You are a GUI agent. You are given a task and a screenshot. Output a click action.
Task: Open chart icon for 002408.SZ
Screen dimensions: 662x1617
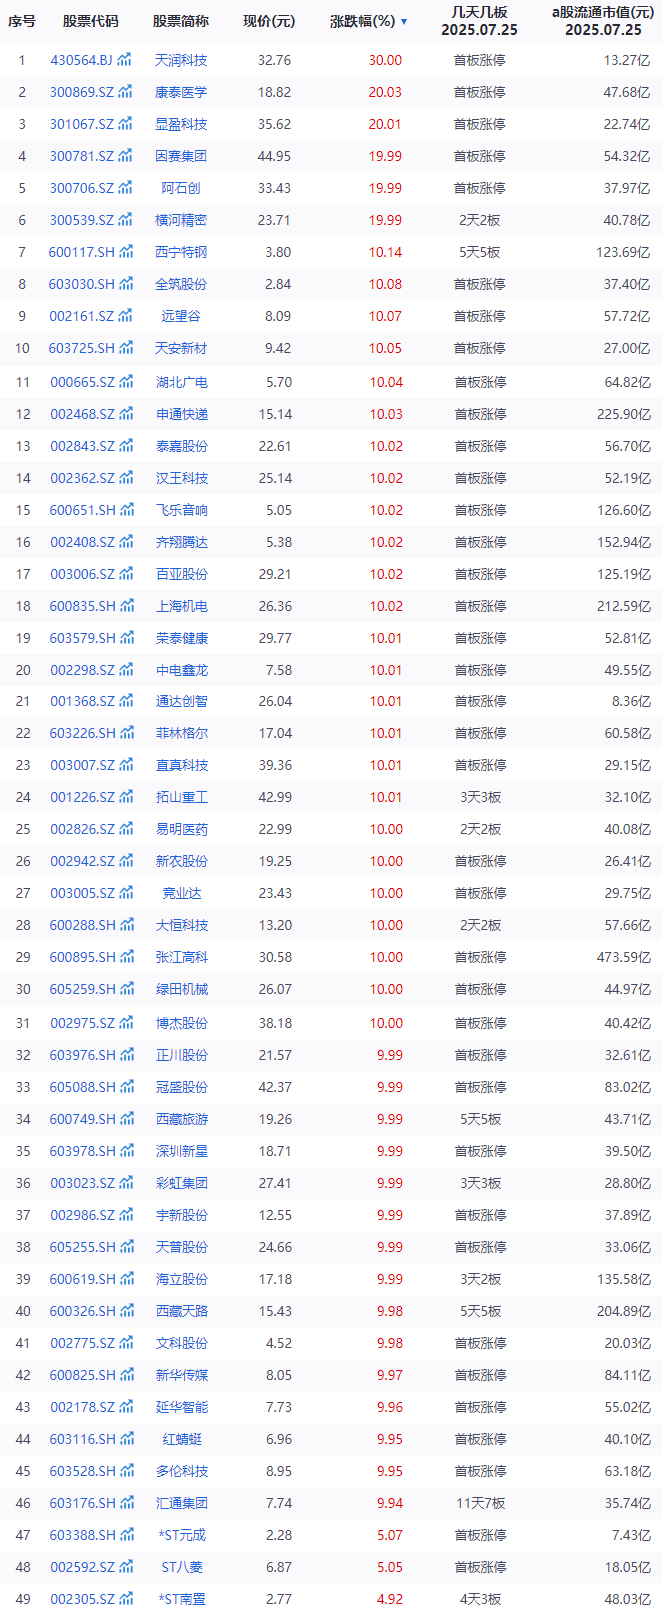click(x=126, y=542)
